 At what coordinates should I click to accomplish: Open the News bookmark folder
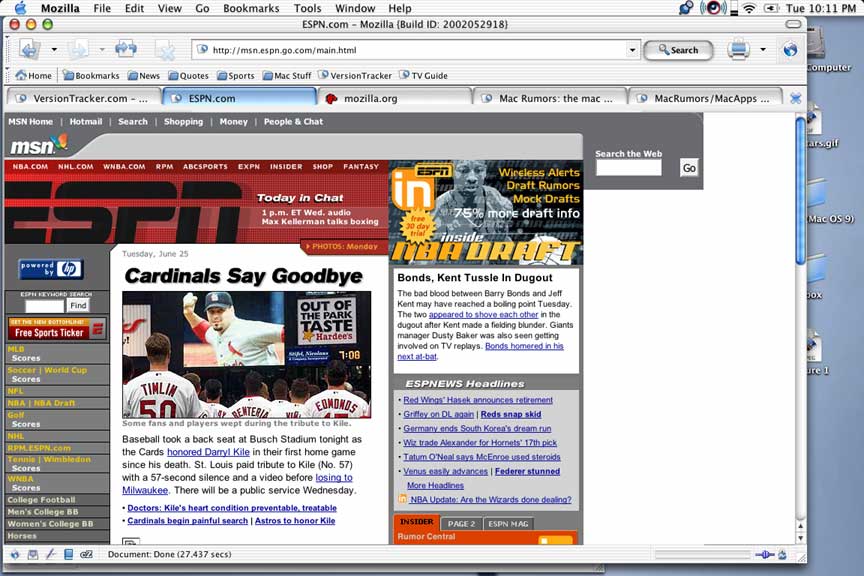(x=144, y=76)
